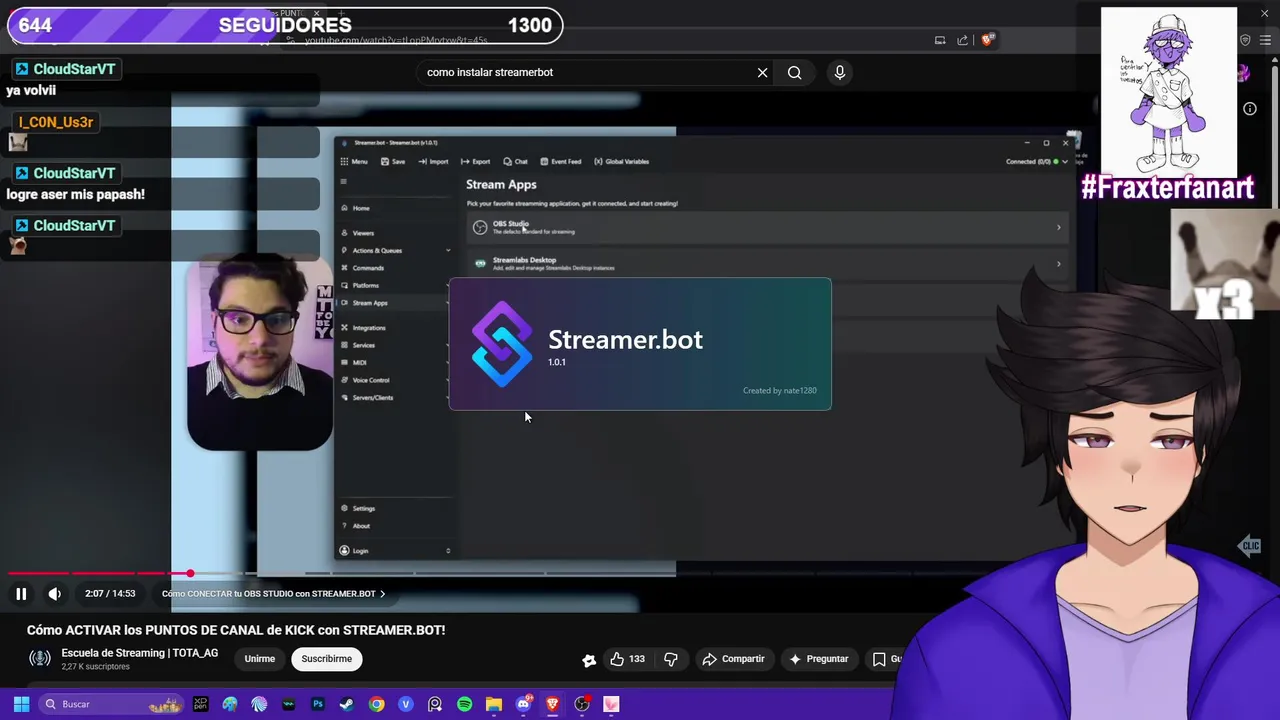This screenshot has width=1280, height=720.
Task: Open channel name Escuela de Streaming | TOTA_AG
Action: (x=140, y=653)
